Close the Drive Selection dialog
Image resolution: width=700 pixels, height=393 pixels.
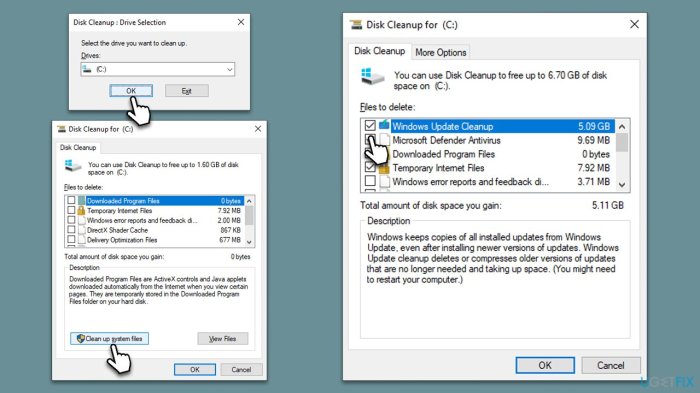[241, 22]
